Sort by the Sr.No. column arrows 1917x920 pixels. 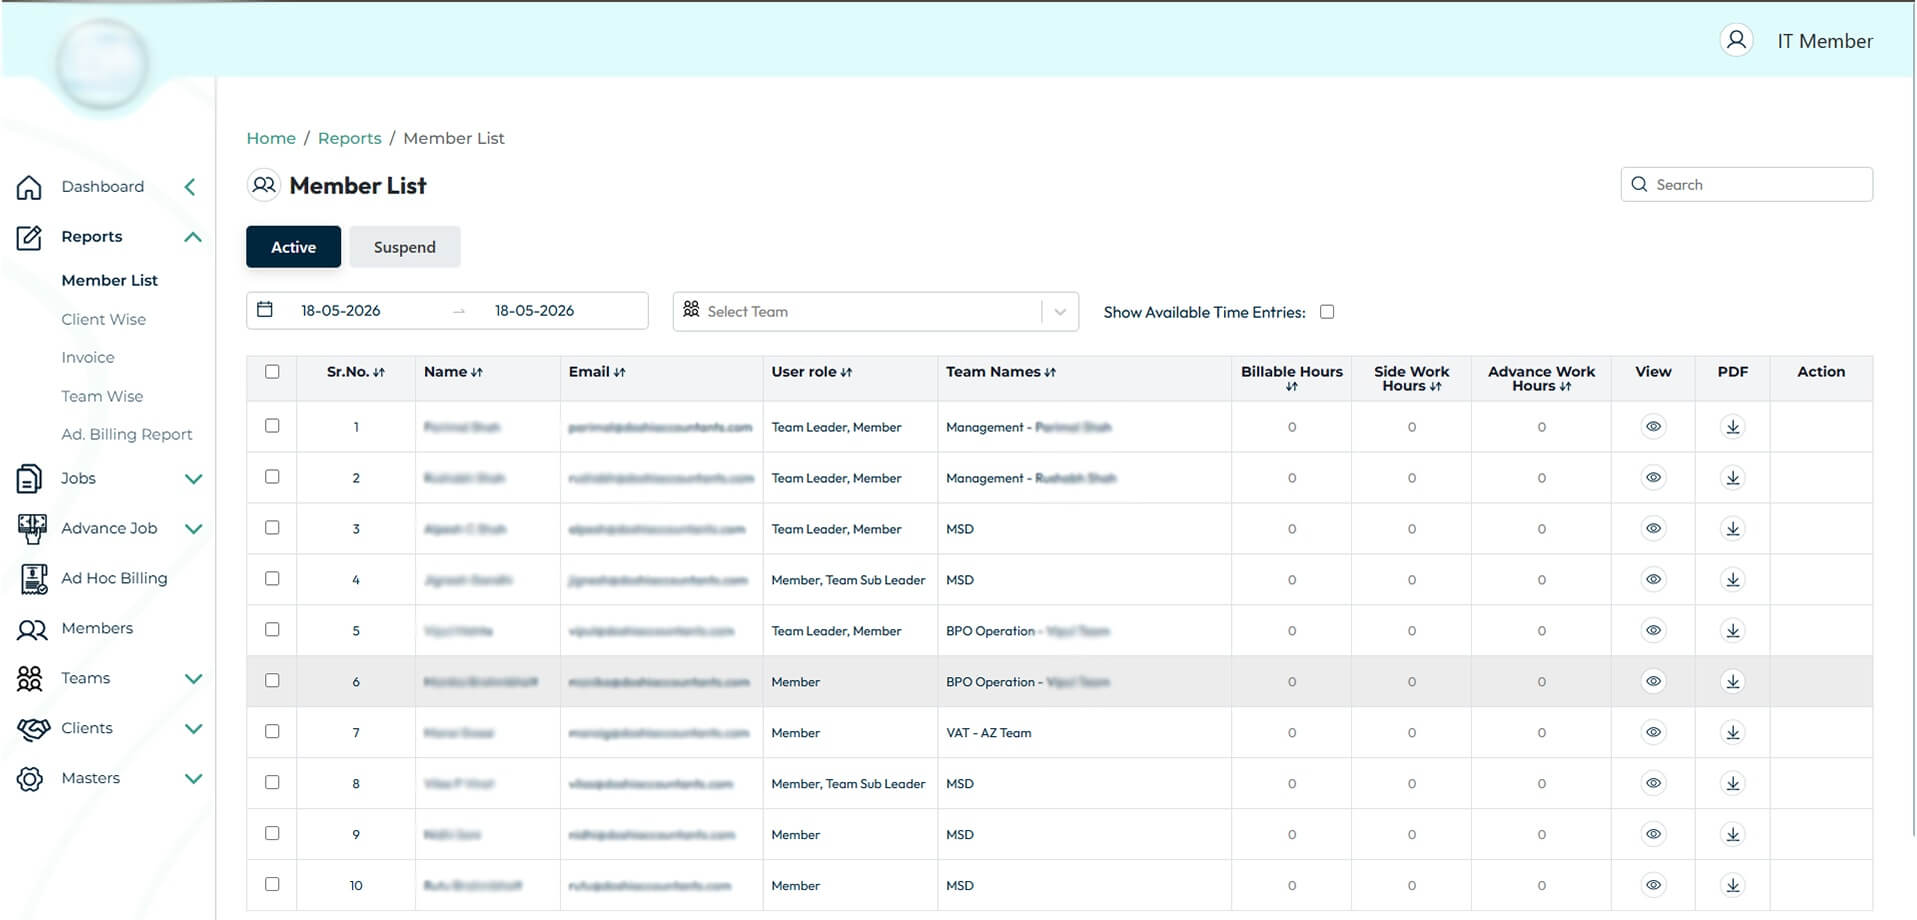coord(379,373)
